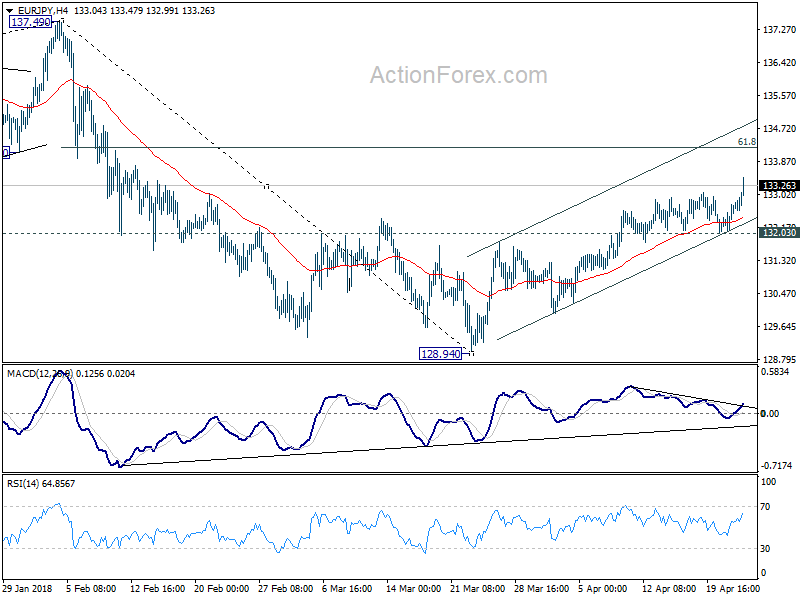Open the chart menu triangle beside EURJPY,H4

[9, 11]
